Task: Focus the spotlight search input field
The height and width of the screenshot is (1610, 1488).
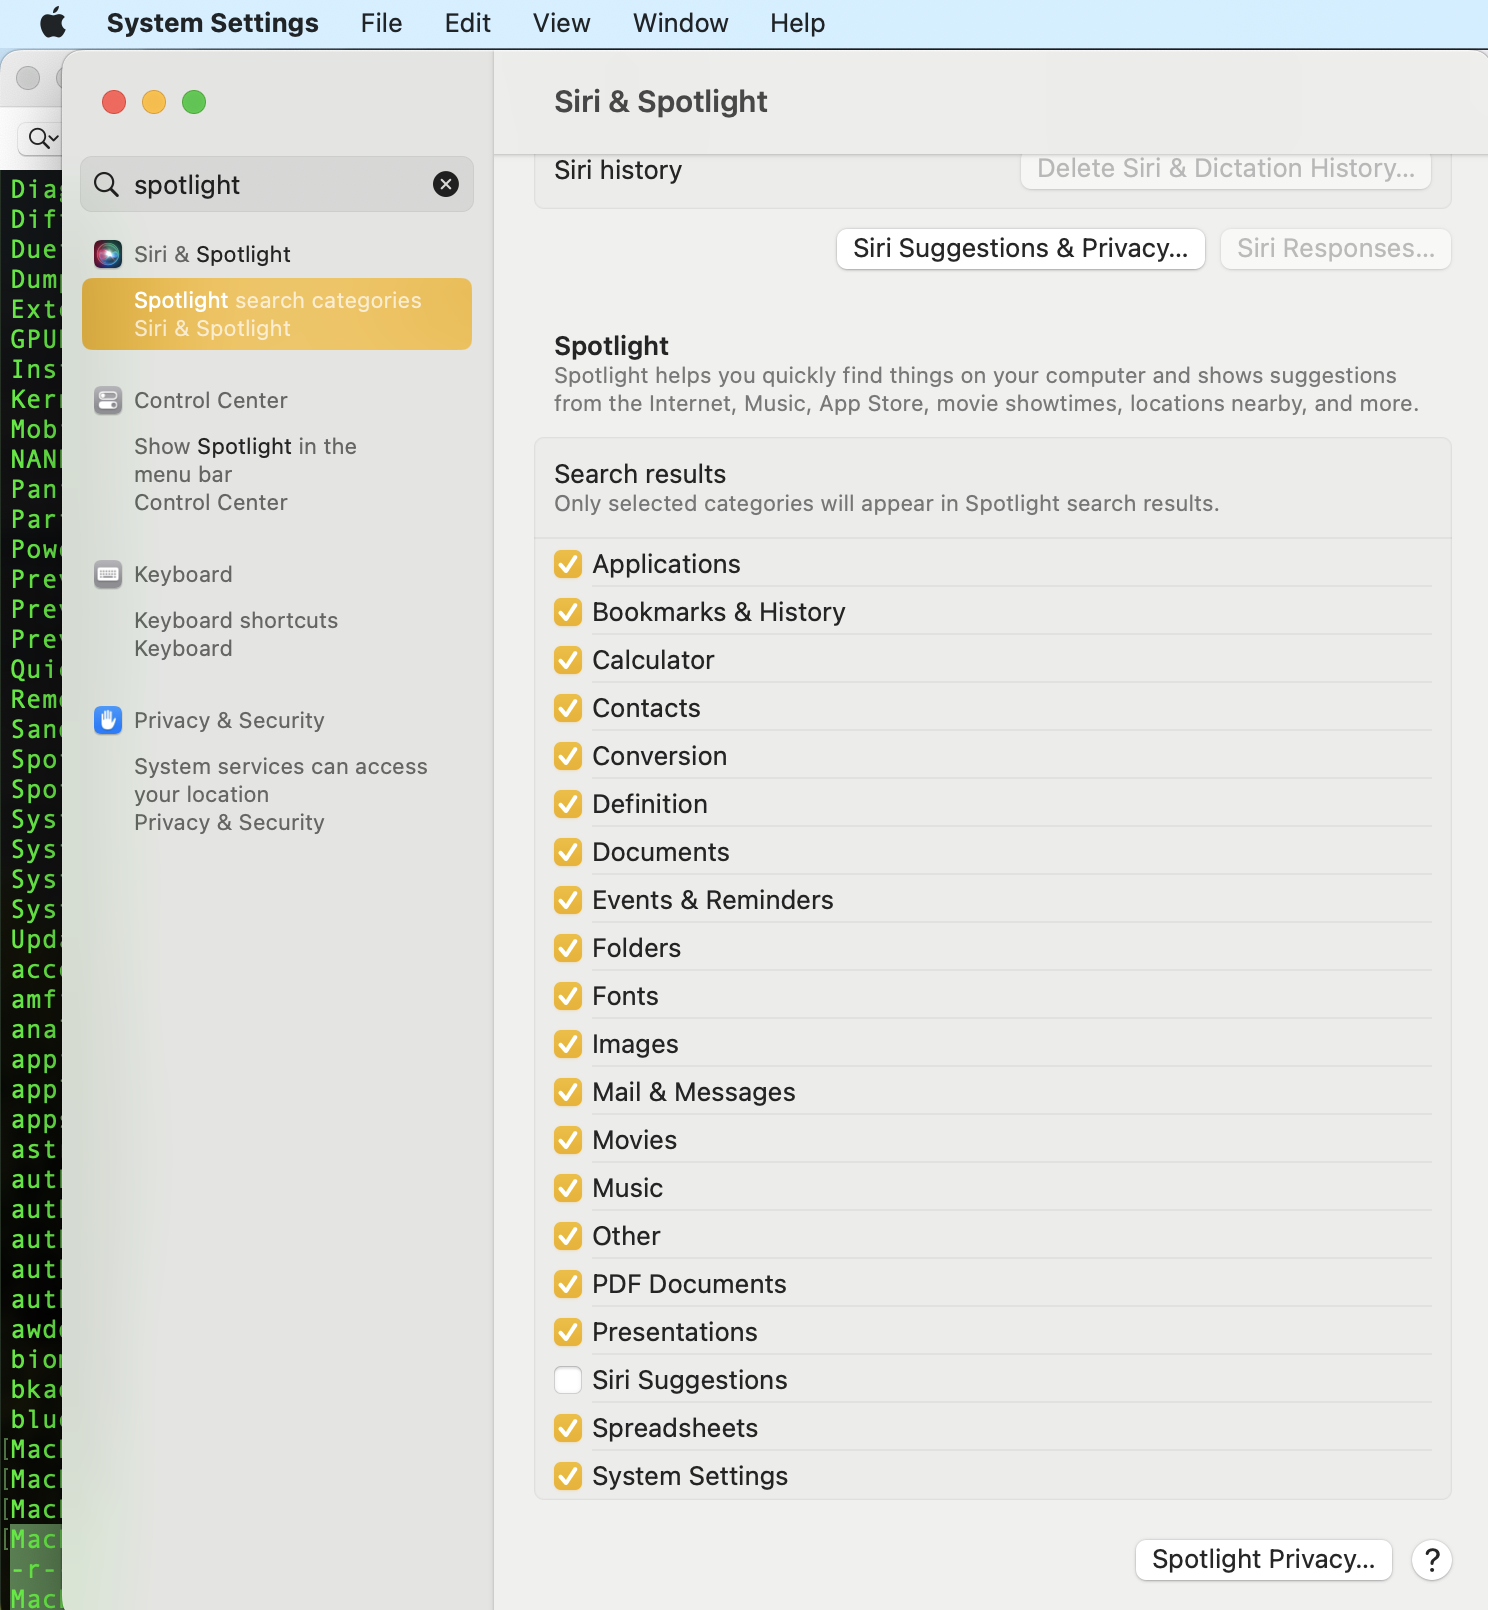Action: 277,184
